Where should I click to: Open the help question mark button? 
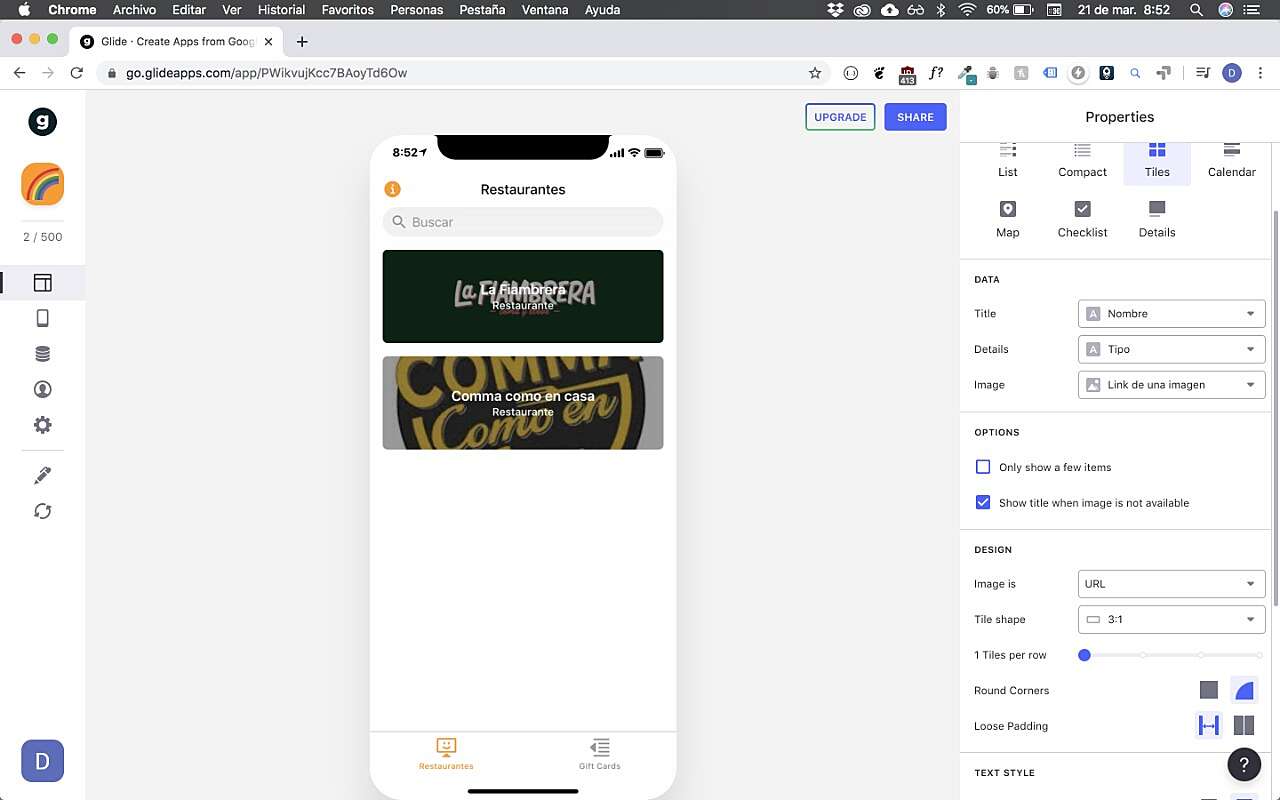pos(1243,765)
